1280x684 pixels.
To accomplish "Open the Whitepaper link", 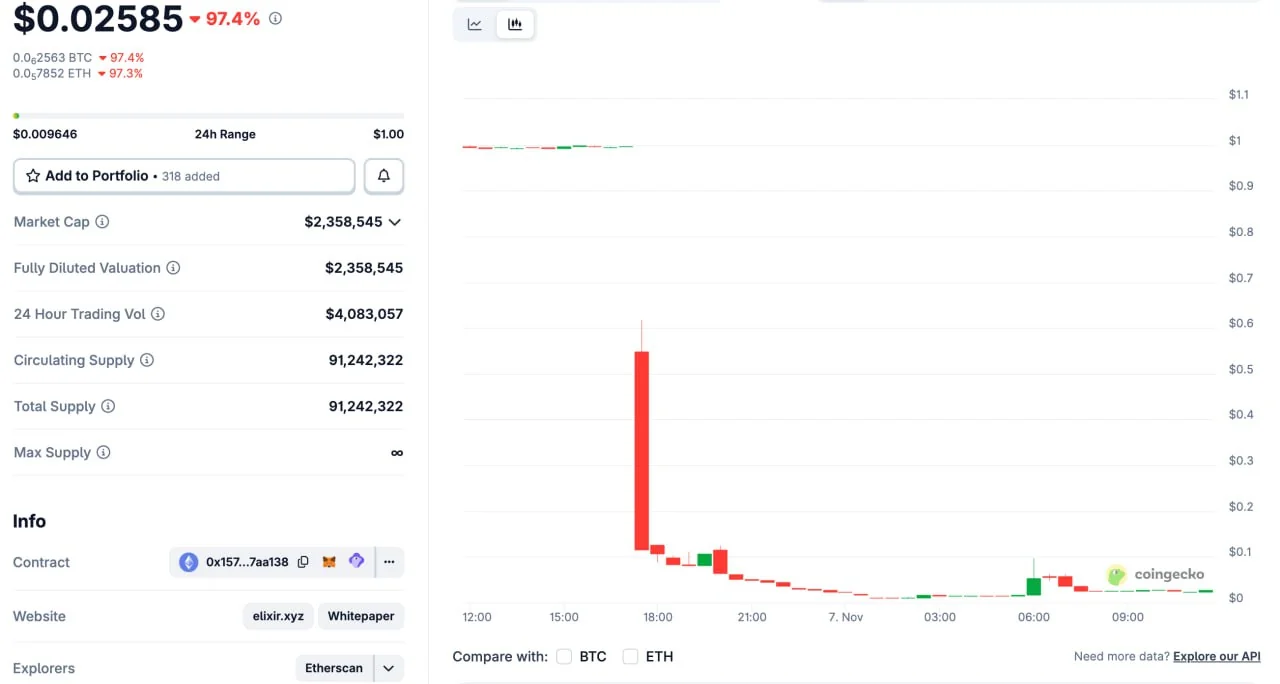I will (x=361, y=616).
